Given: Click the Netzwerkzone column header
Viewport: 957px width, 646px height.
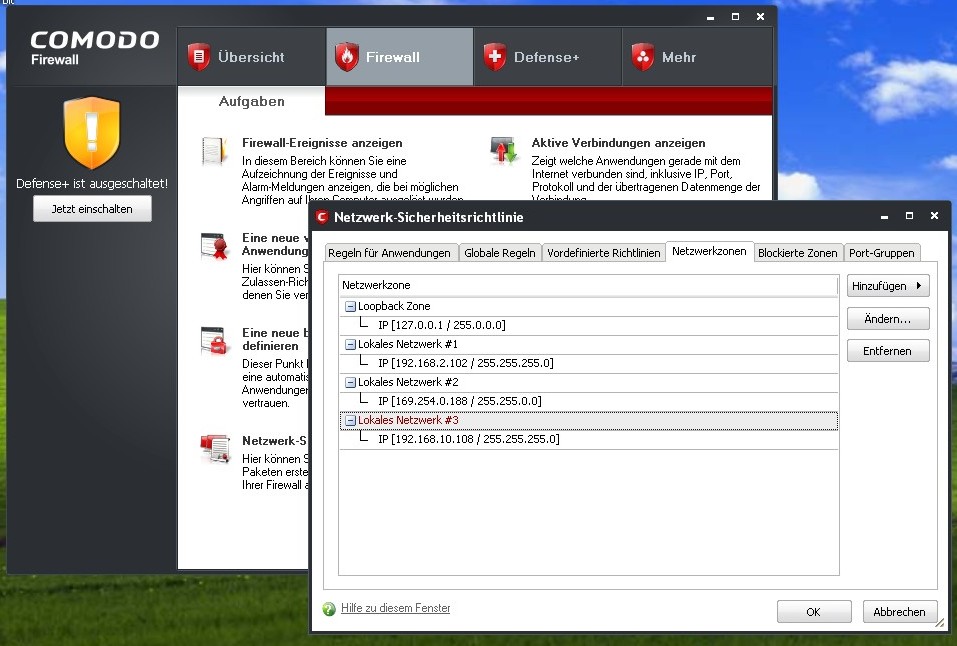Looking at the screenshot, I should pos(588,285).
